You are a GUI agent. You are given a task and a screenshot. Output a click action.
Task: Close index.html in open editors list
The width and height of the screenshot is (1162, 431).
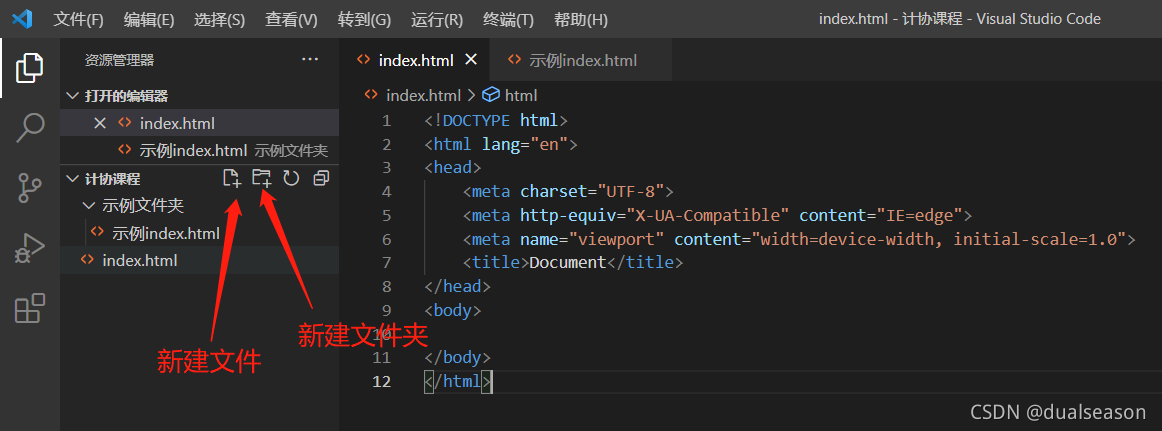point(101,123)
